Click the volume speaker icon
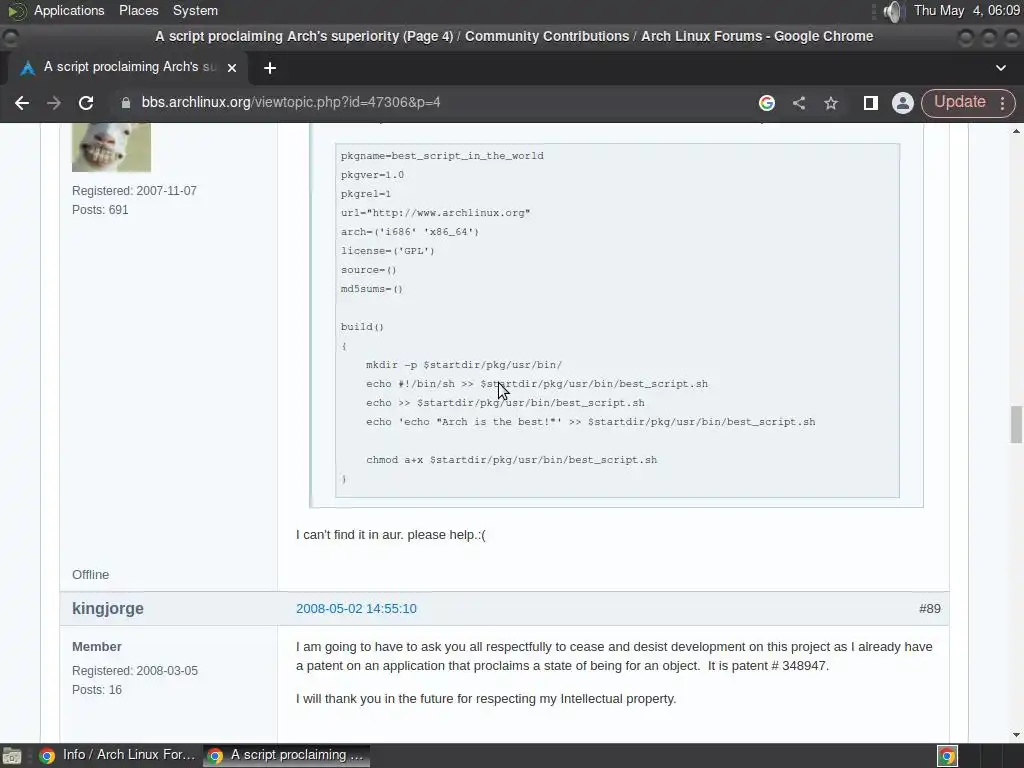The image size is (1024, 768). [892, 11]
